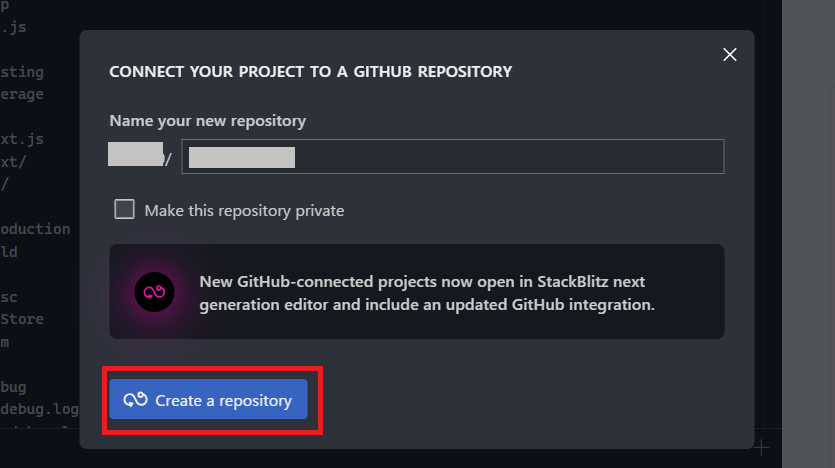Click the "oduction" text in the background panel
The width and height of the screenshot is (835, 468).
pos(35,229)
